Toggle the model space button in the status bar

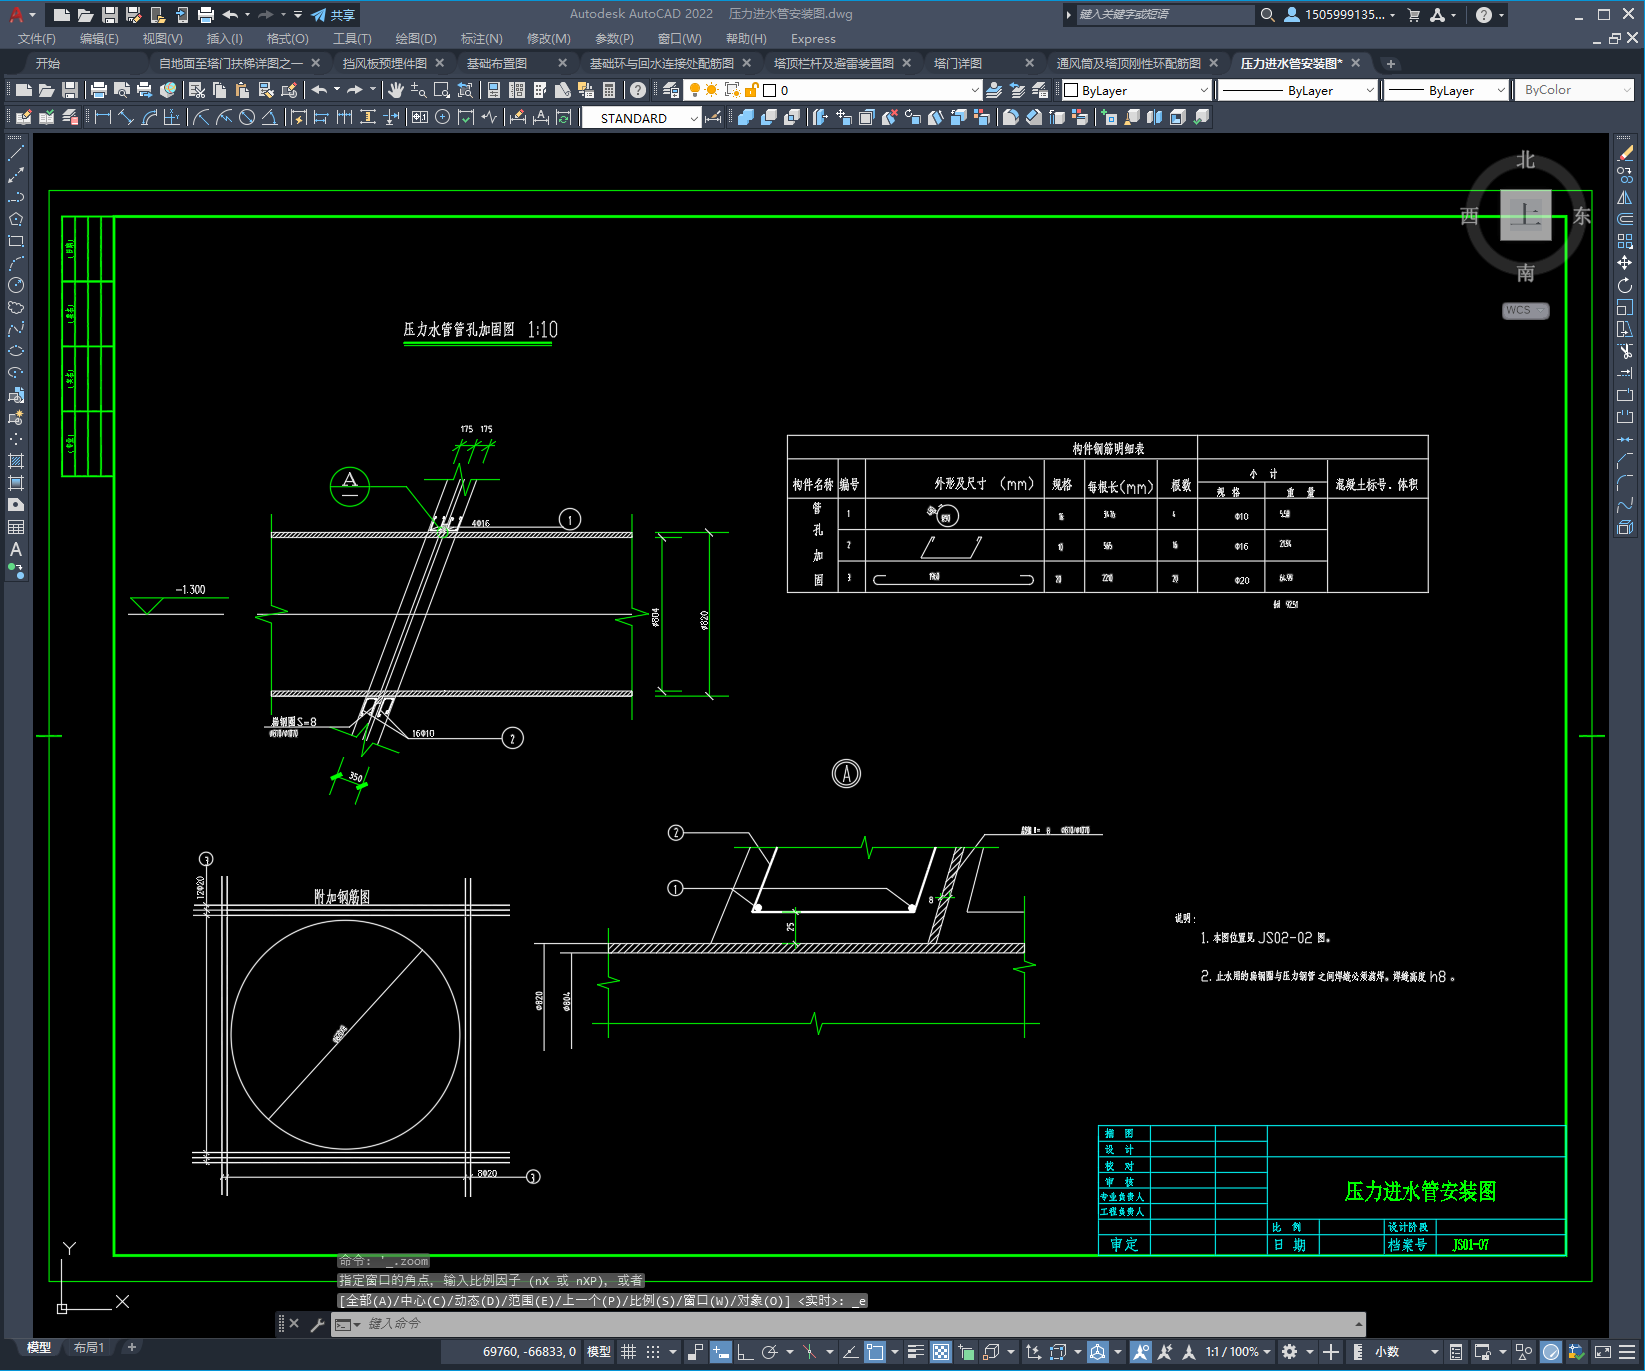(x=599, y=1352)
